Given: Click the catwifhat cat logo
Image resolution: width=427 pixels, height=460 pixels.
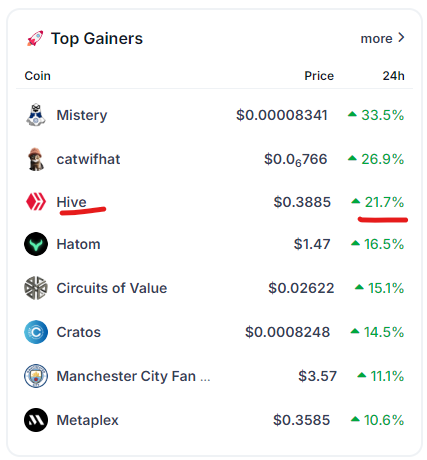Looking at the screenshot, I should point(35,159).
